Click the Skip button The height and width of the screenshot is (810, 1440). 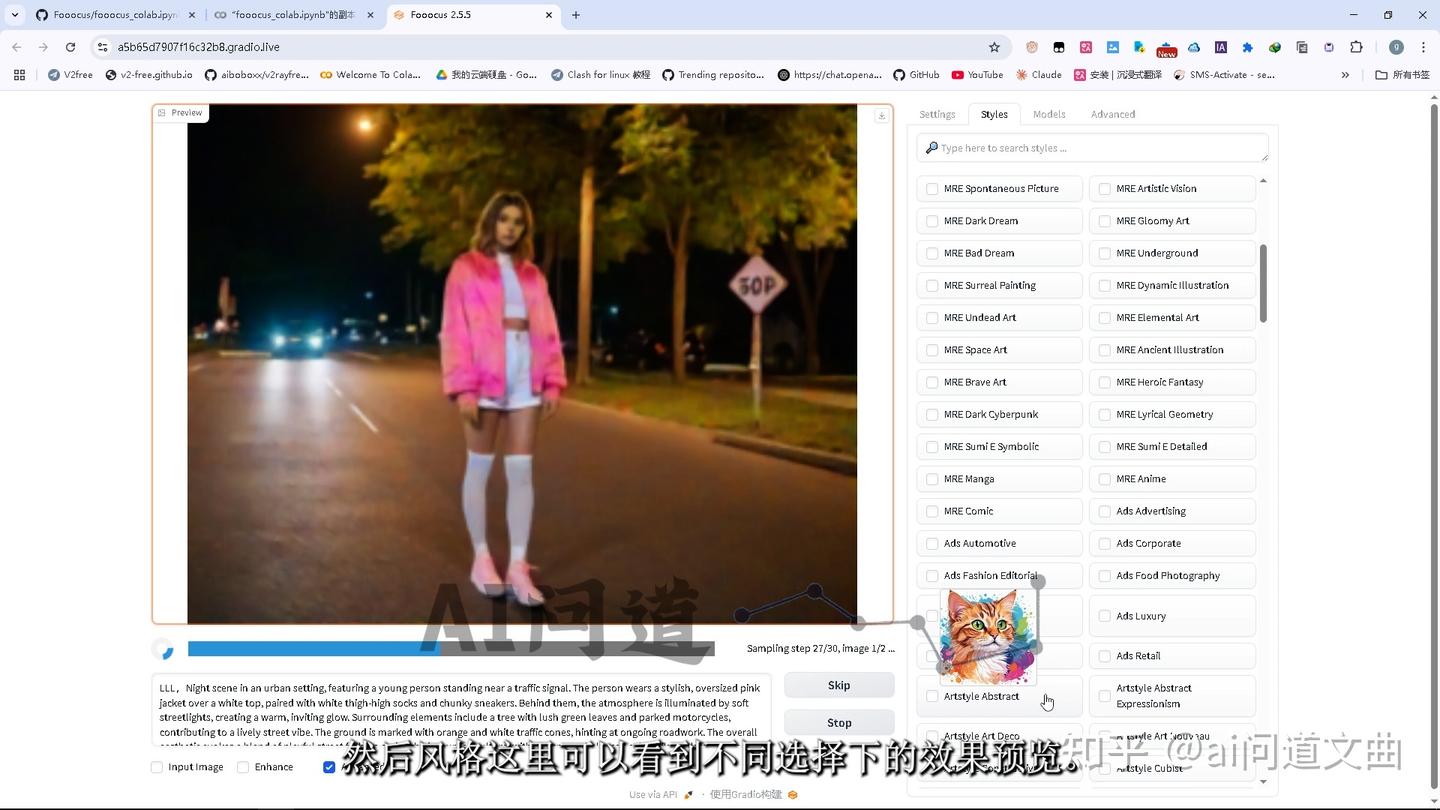(x=838, y=685)
